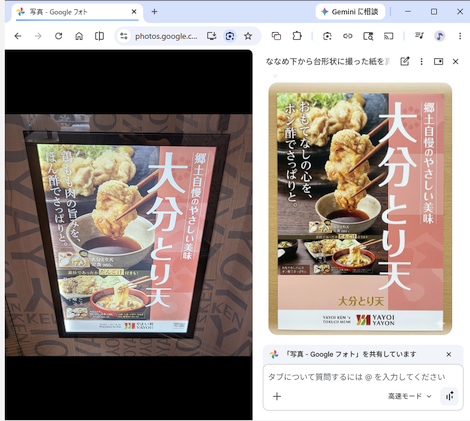This screenshot has height=421, width=470.
Task: Install app icon in address bar
Action: coord(212,36)
